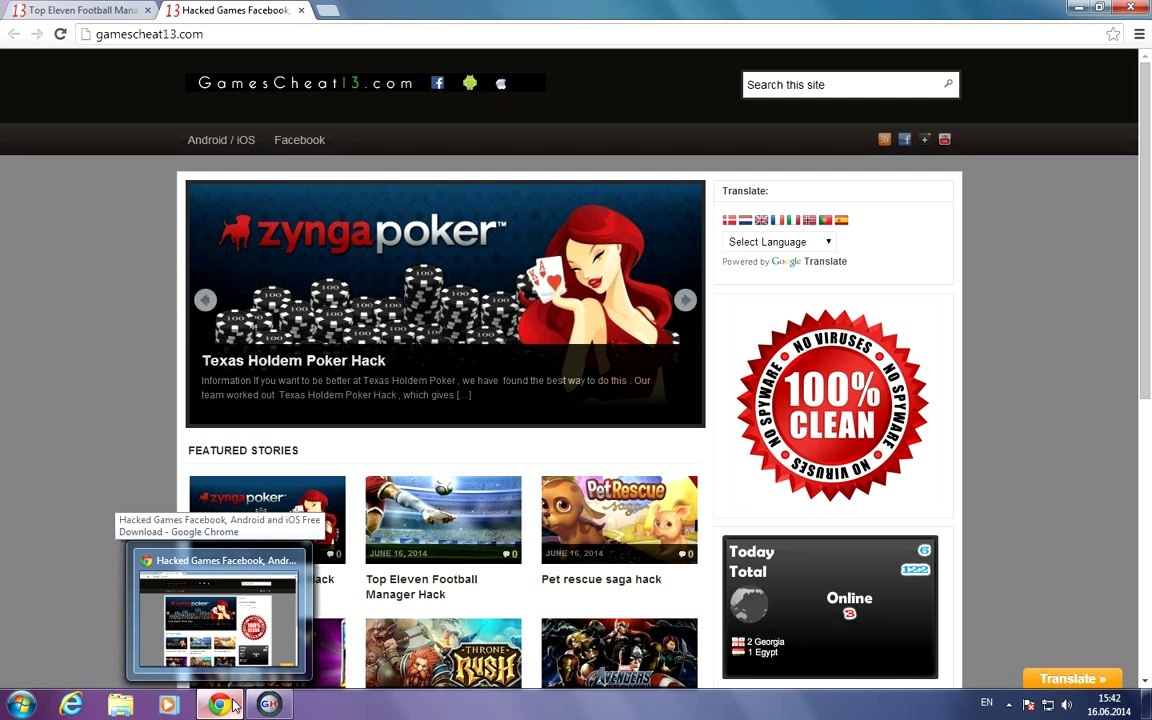Select the Portuguese flag translation

825,220
